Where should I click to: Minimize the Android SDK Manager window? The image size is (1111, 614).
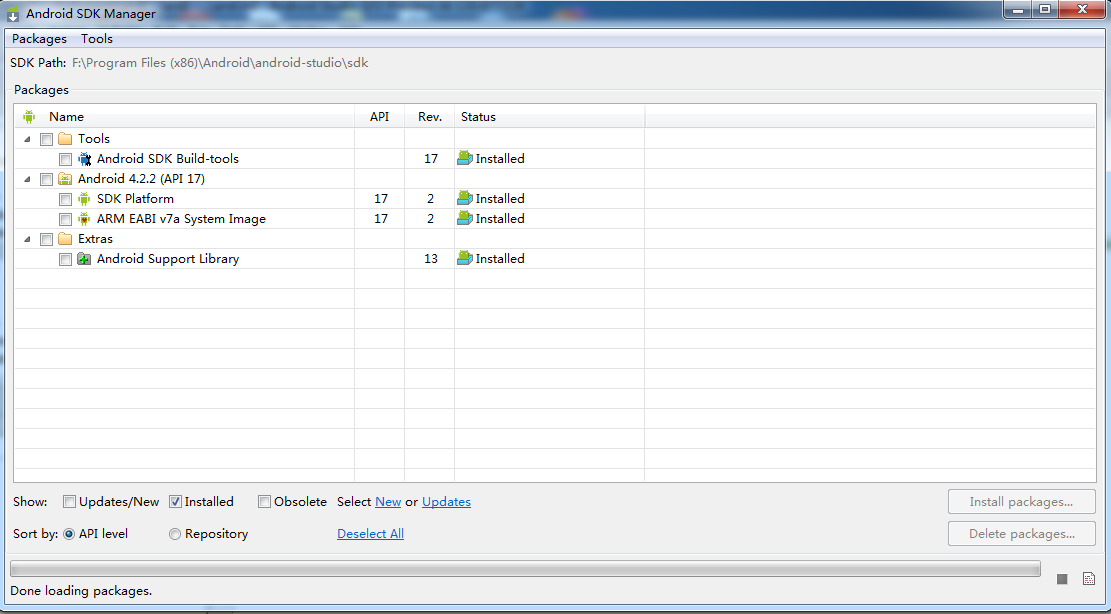click(x=1018, y=9)
